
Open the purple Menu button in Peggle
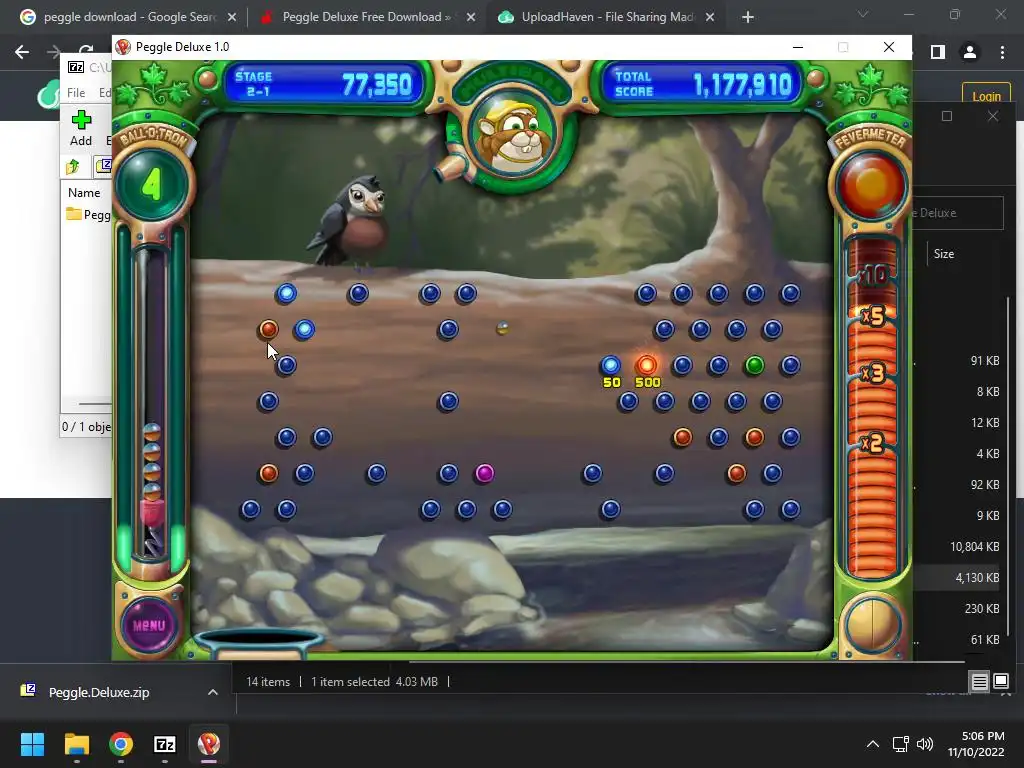(x=149, y=625)
